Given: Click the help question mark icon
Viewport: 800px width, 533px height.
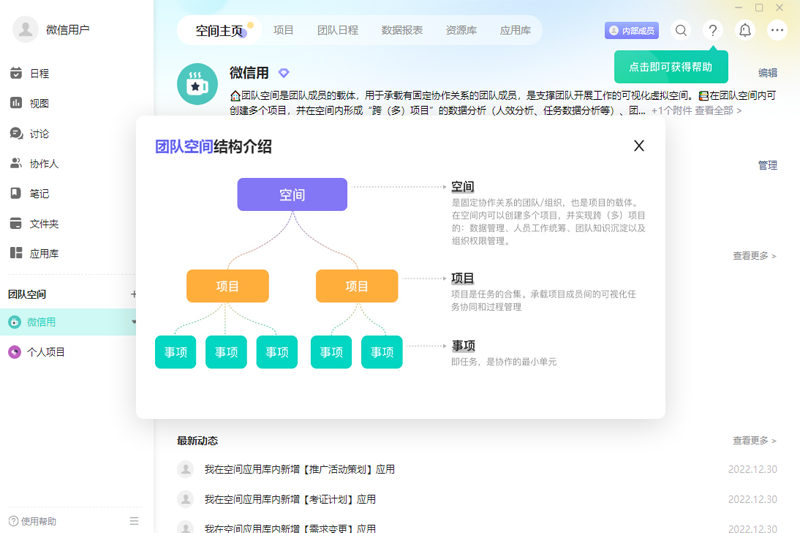Looking at the screenshot, I should (x=713, y=31).
